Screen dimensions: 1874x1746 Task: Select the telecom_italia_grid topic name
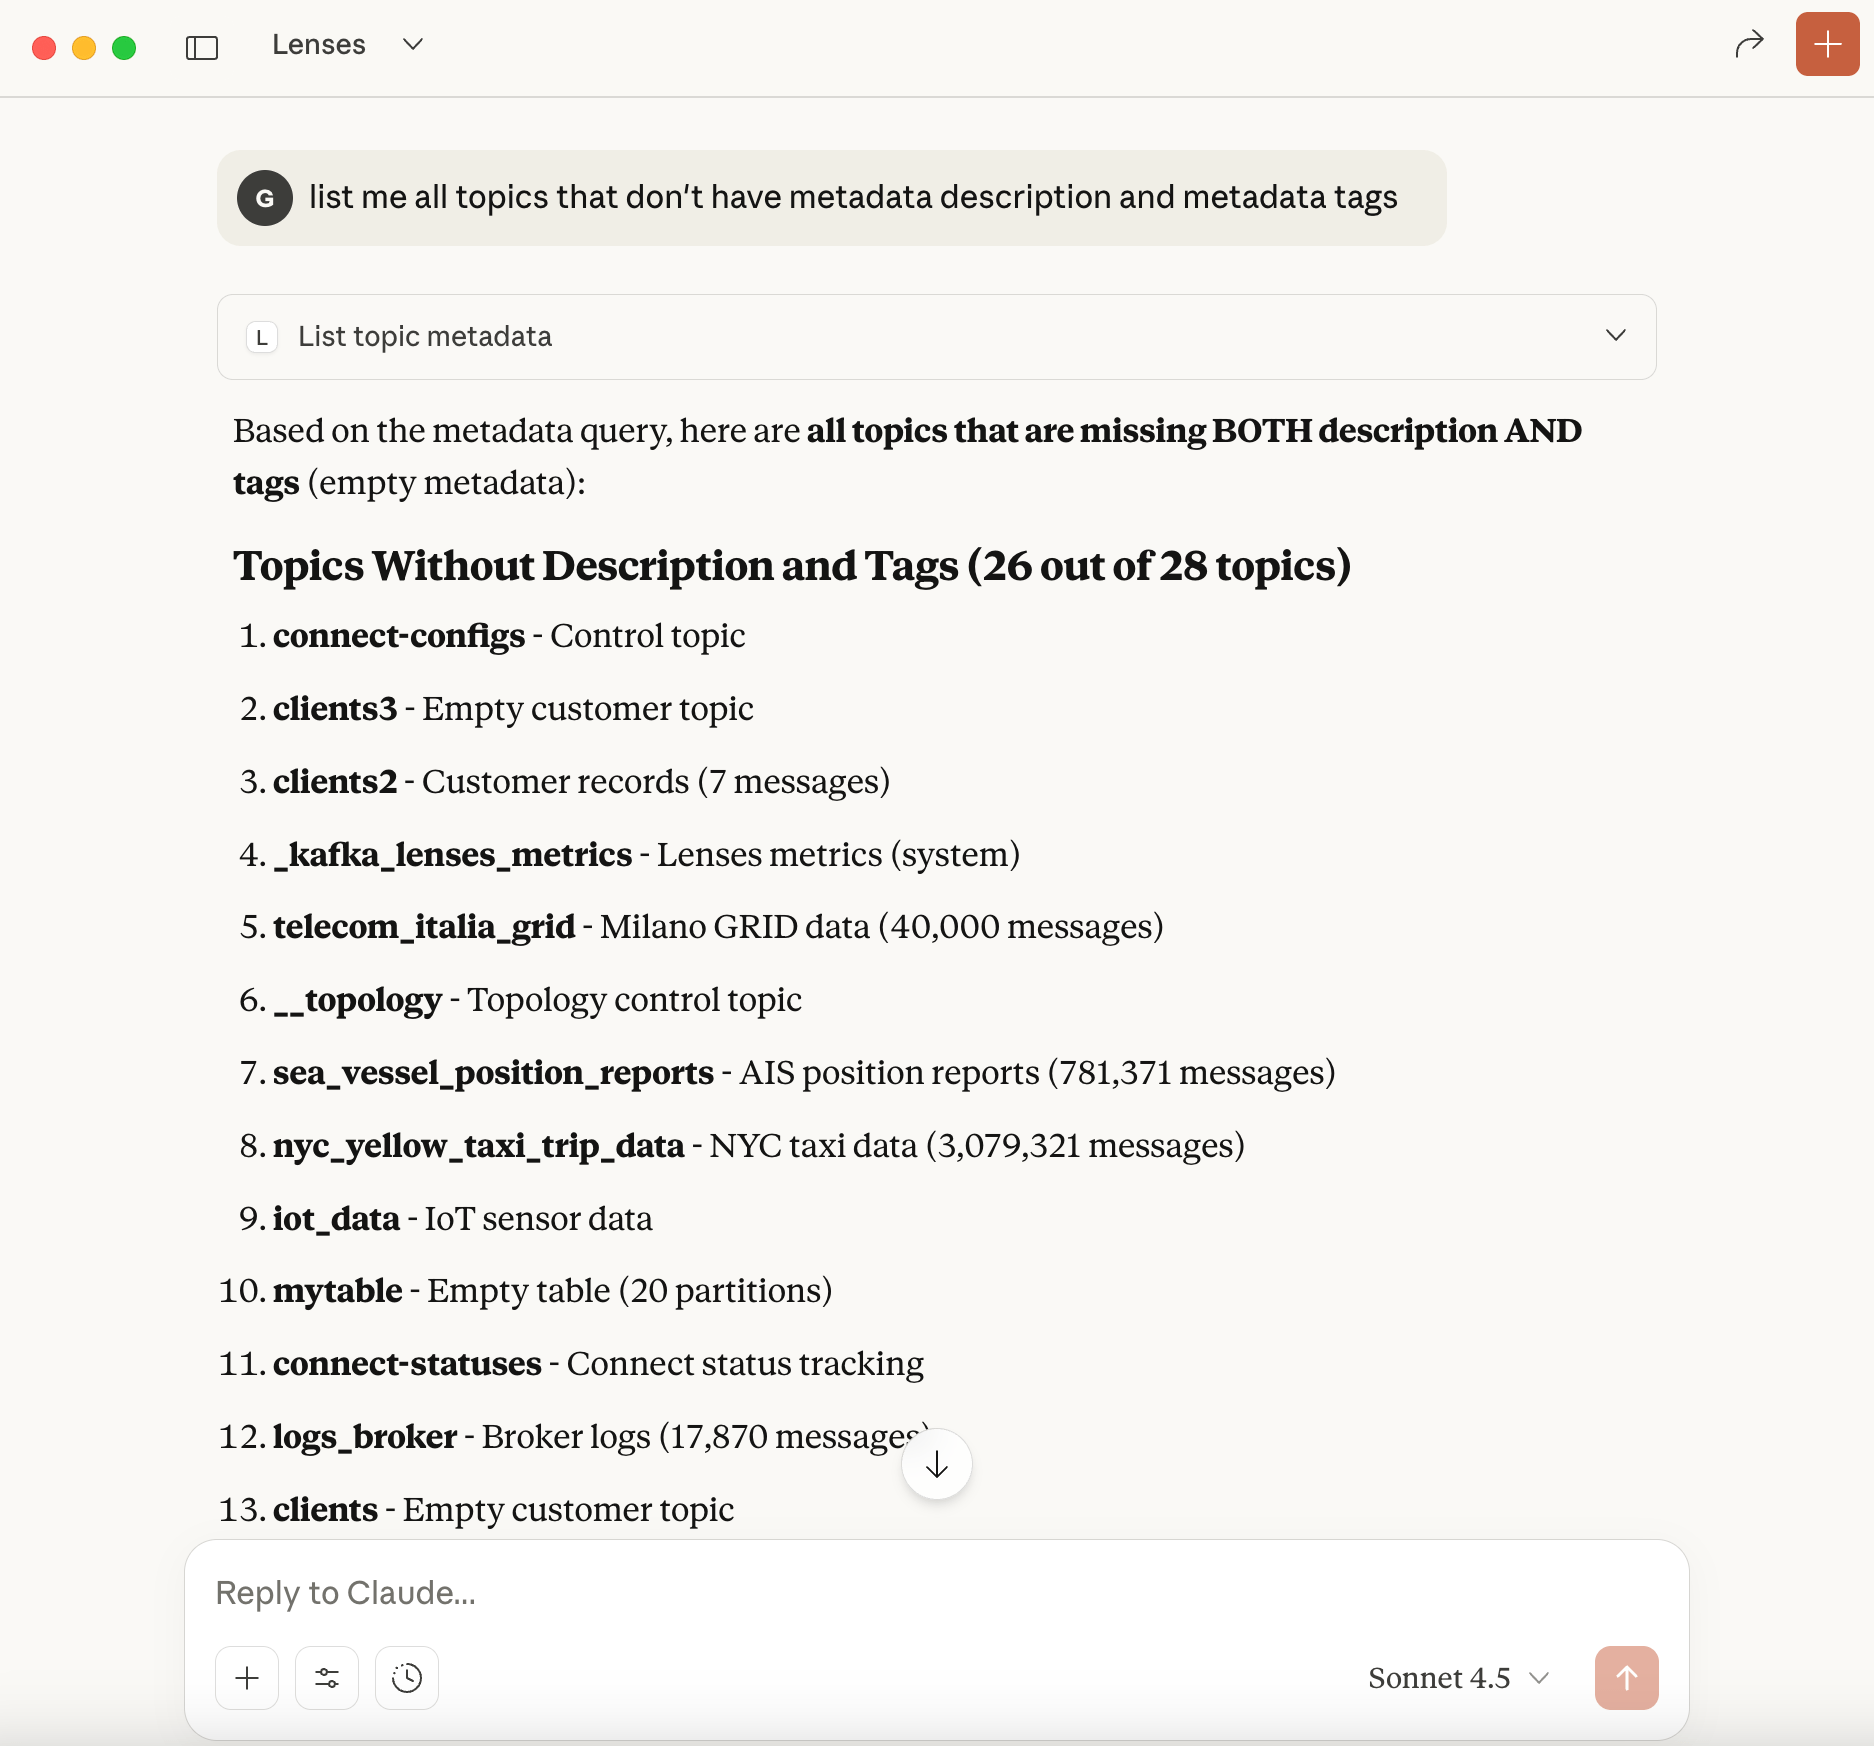point(424,926)
